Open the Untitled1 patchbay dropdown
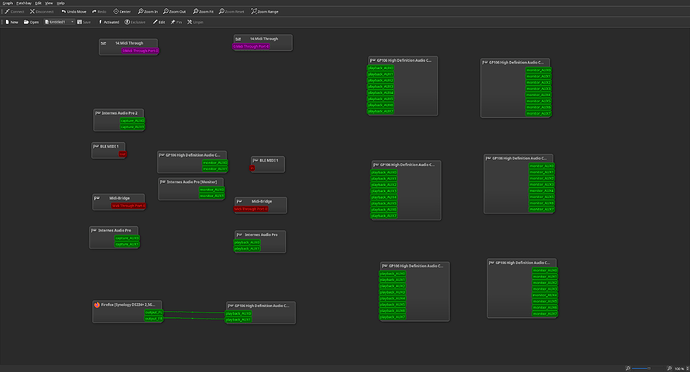The image size is (690, 372). (x=59, y=22)
